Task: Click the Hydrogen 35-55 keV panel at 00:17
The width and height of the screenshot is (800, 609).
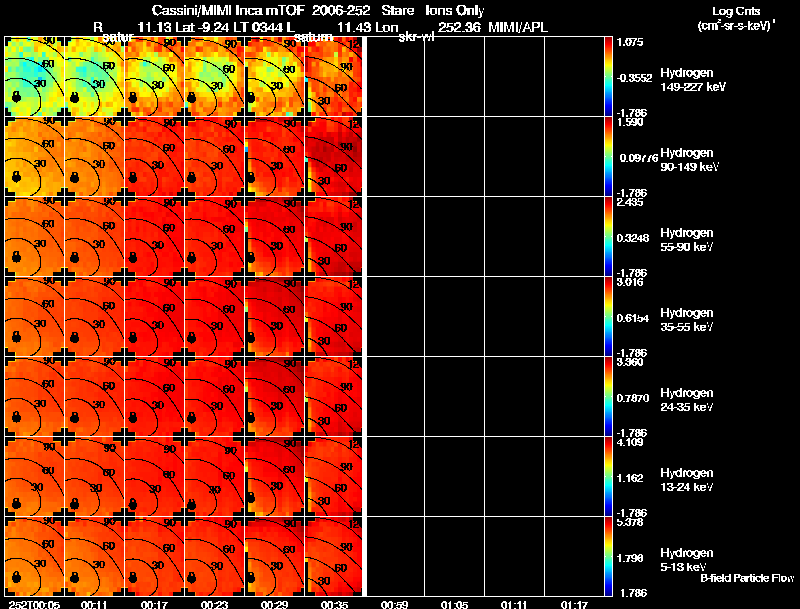Action: [154, 317]
